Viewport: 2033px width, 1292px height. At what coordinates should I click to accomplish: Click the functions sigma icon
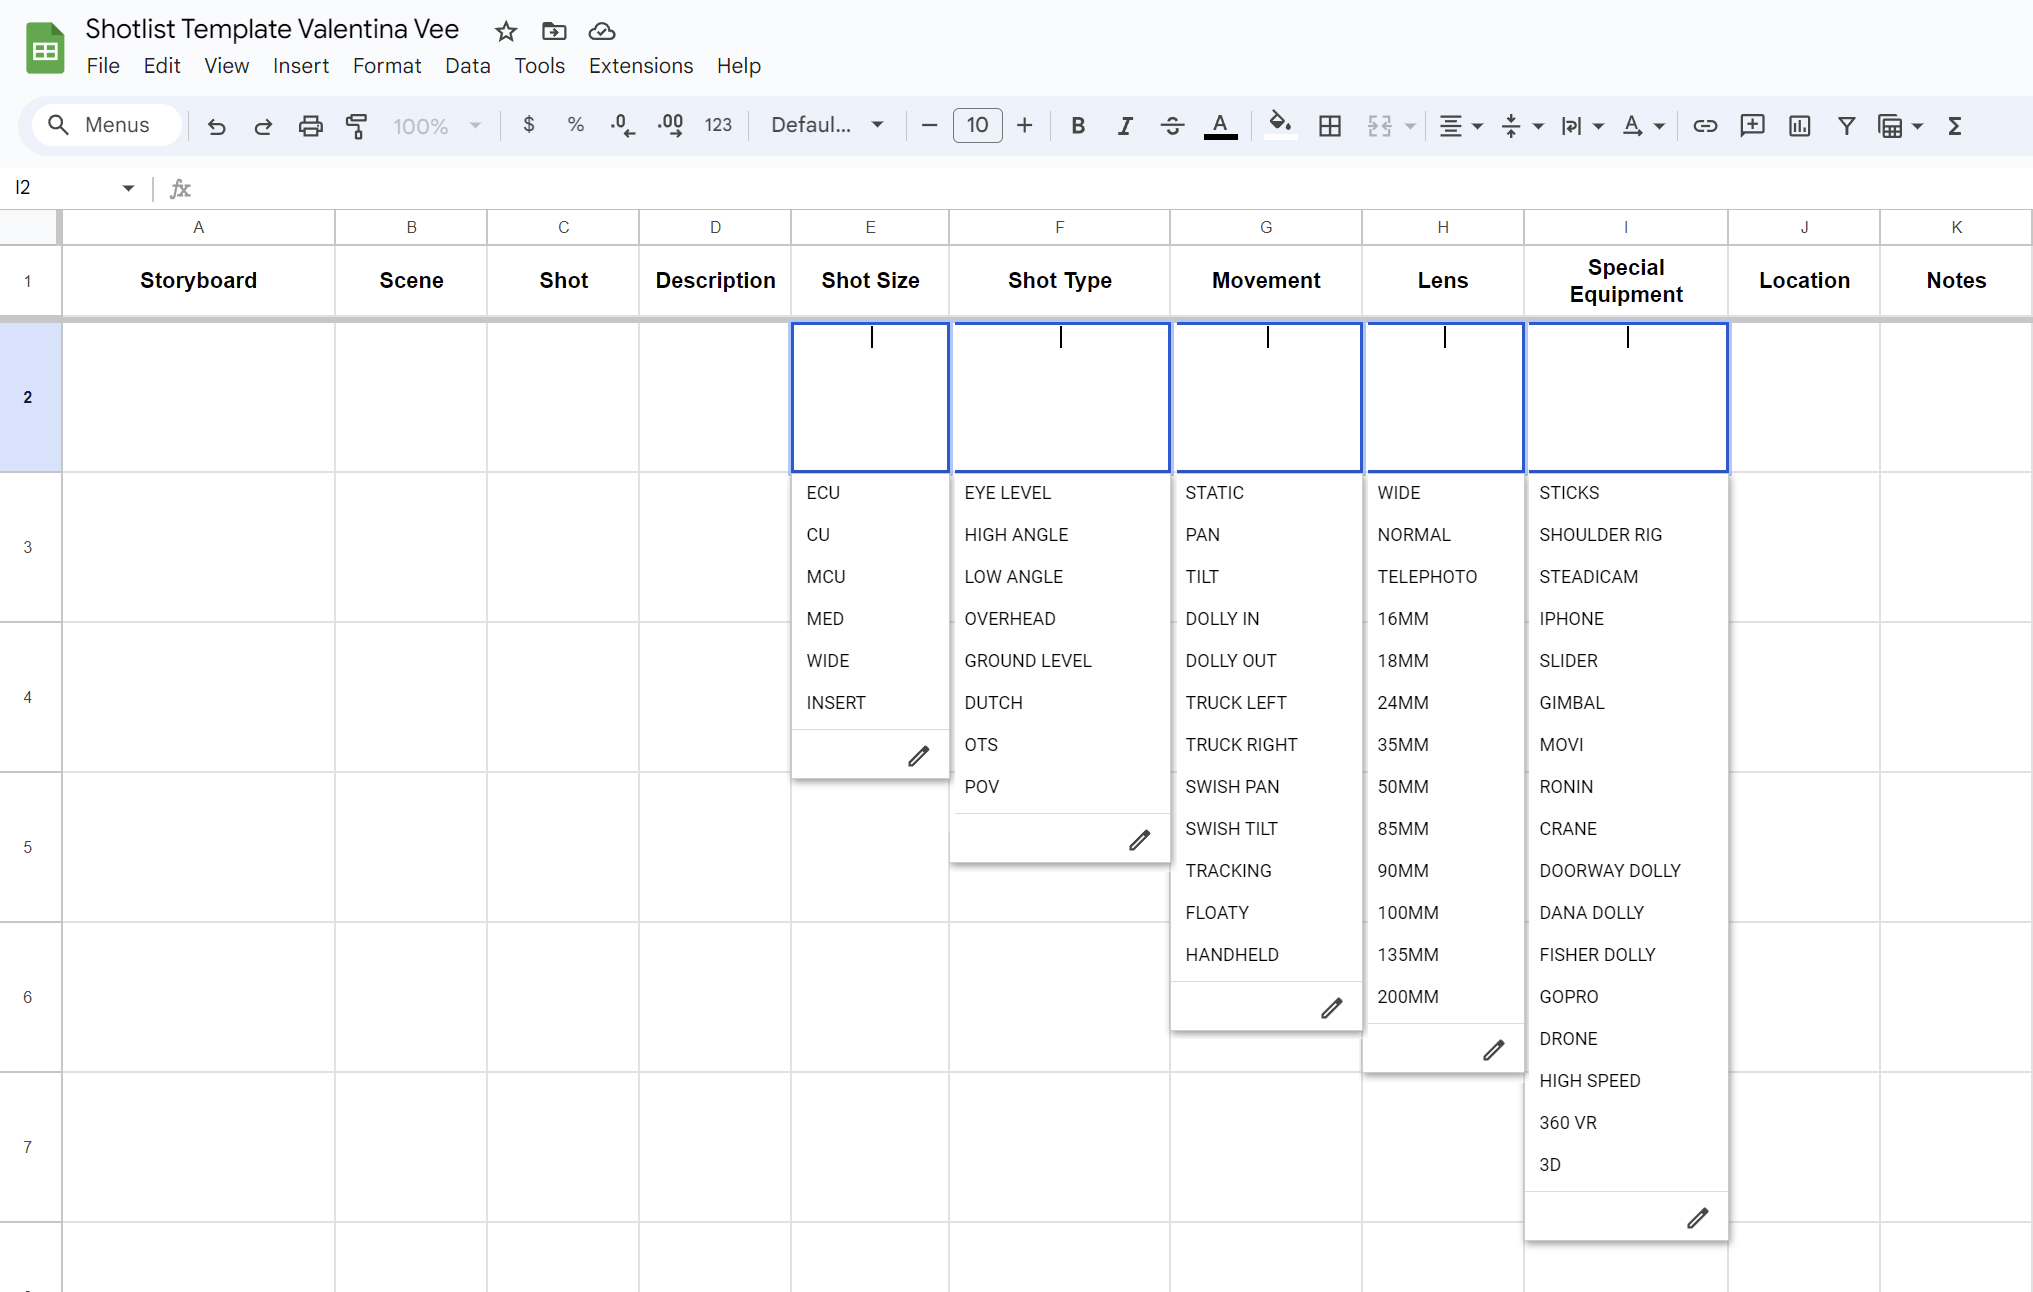point(1954,126)
